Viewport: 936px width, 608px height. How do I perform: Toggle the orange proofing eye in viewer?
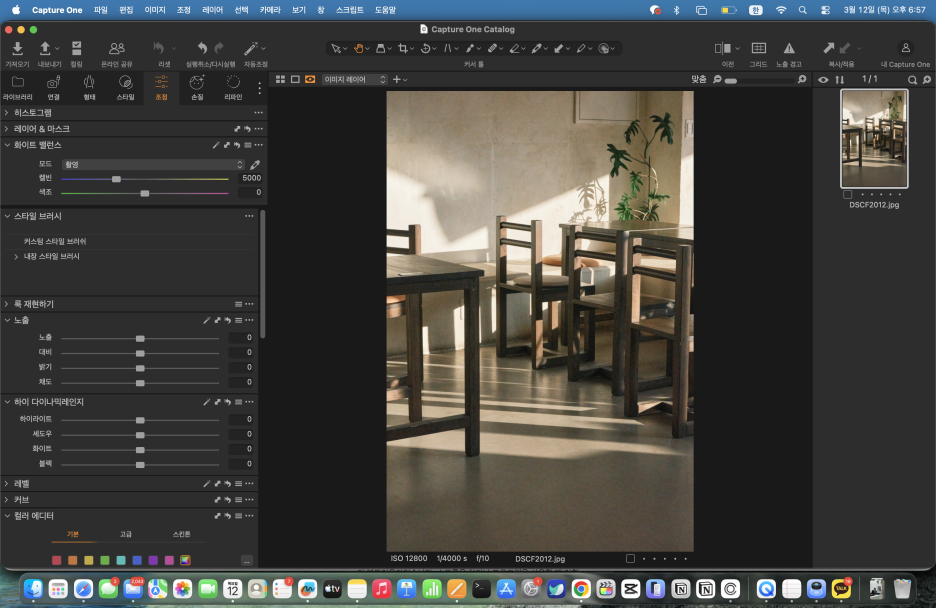(310, 79)
